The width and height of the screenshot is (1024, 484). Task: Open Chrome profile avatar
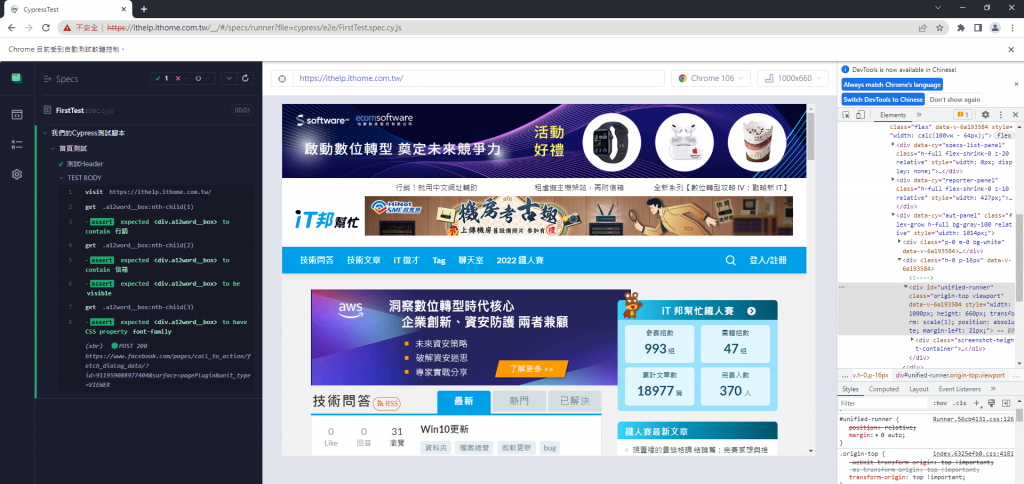[x=995, y=27]
